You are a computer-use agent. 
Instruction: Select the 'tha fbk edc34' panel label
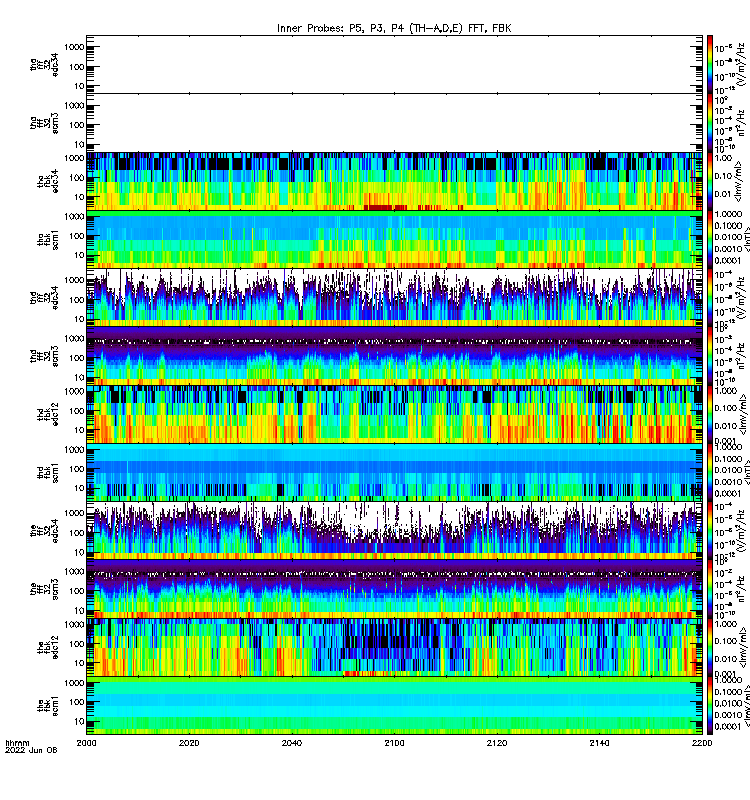pos(48,181)
